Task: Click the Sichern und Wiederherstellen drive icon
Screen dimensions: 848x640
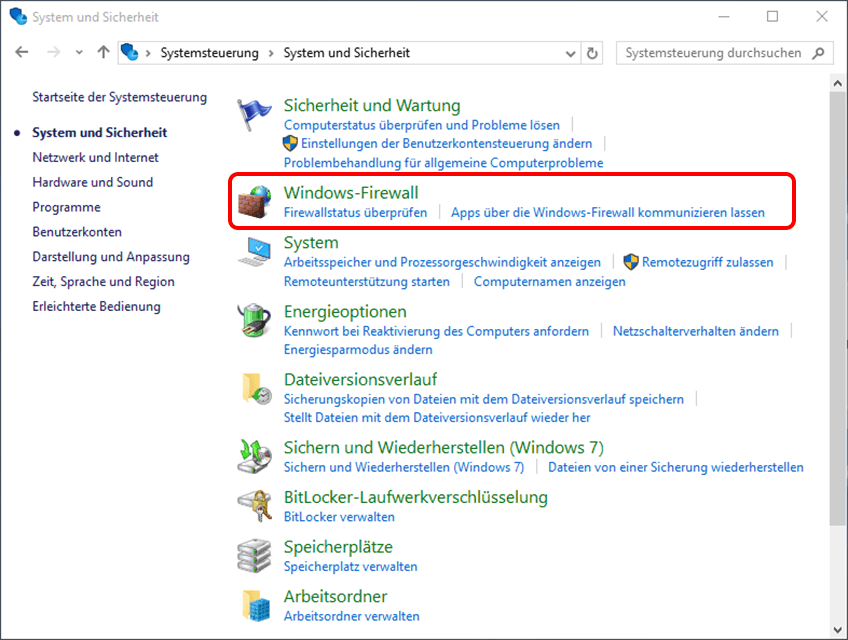Action: [254, 457]
